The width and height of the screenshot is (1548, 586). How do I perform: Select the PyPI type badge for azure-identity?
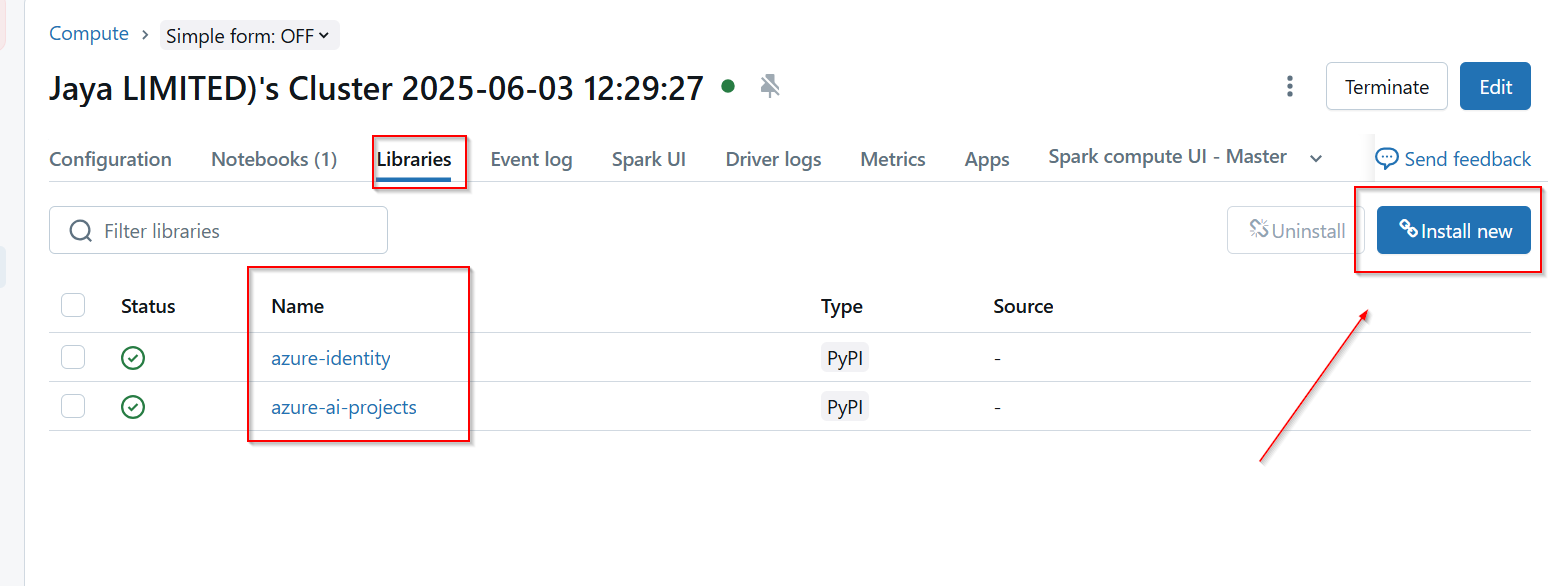coord(844,357)
